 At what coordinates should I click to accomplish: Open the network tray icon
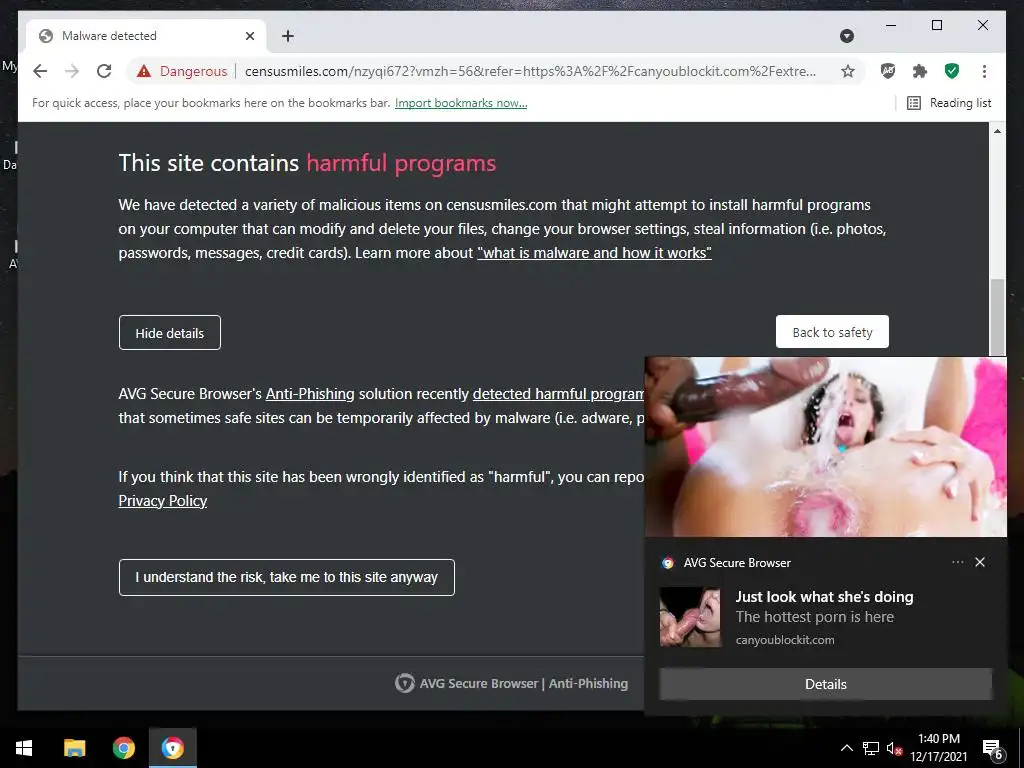871,748
